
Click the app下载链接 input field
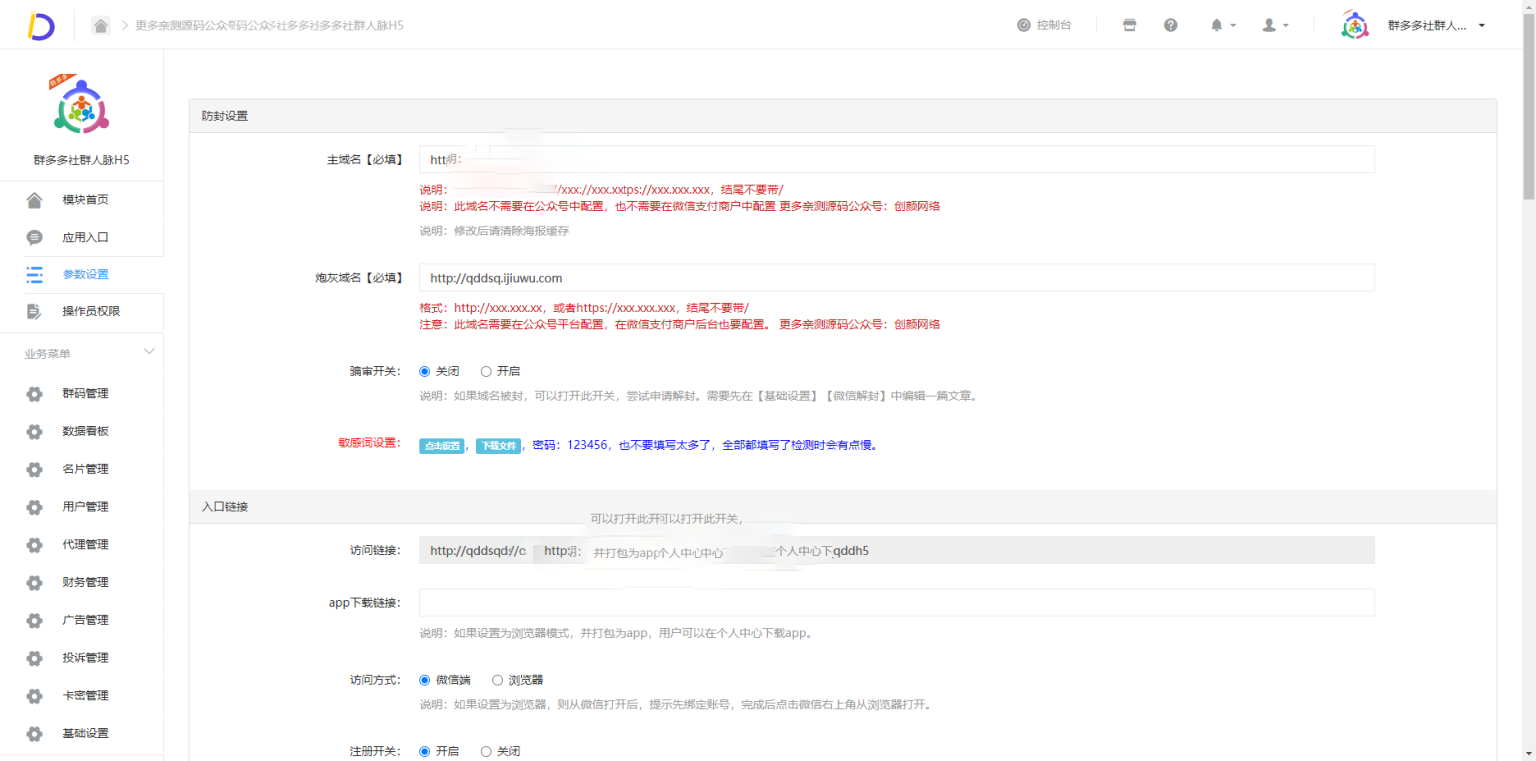click(896, 603)
